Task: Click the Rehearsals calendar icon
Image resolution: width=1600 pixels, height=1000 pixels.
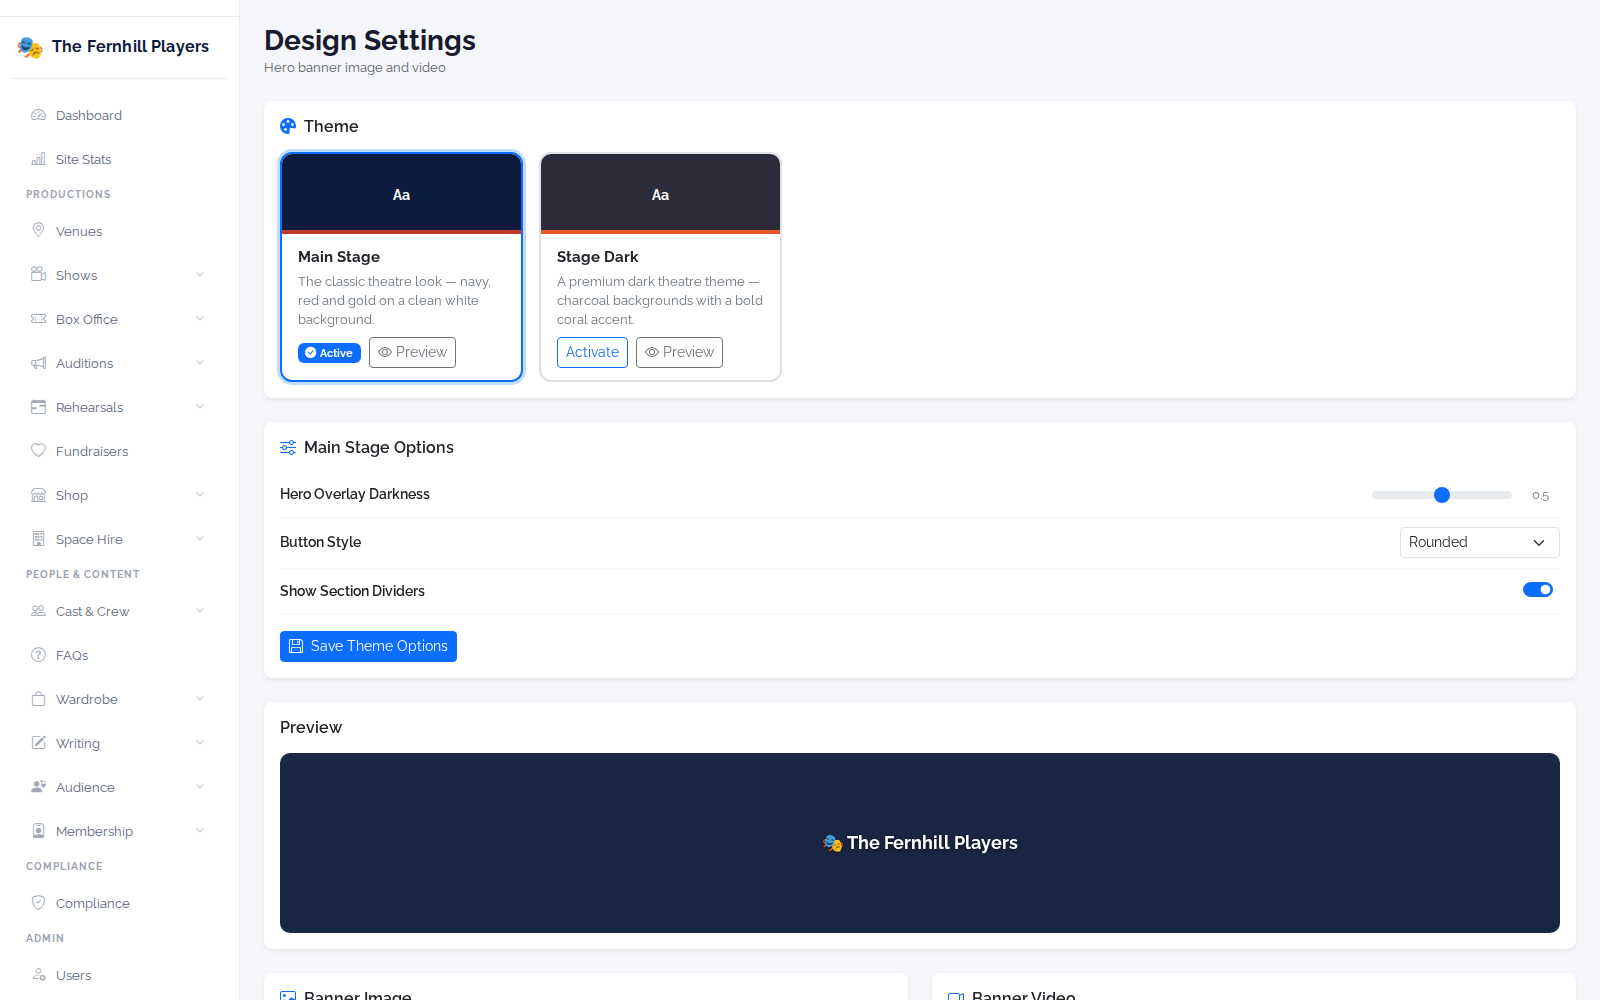Action: pos(38,407)
